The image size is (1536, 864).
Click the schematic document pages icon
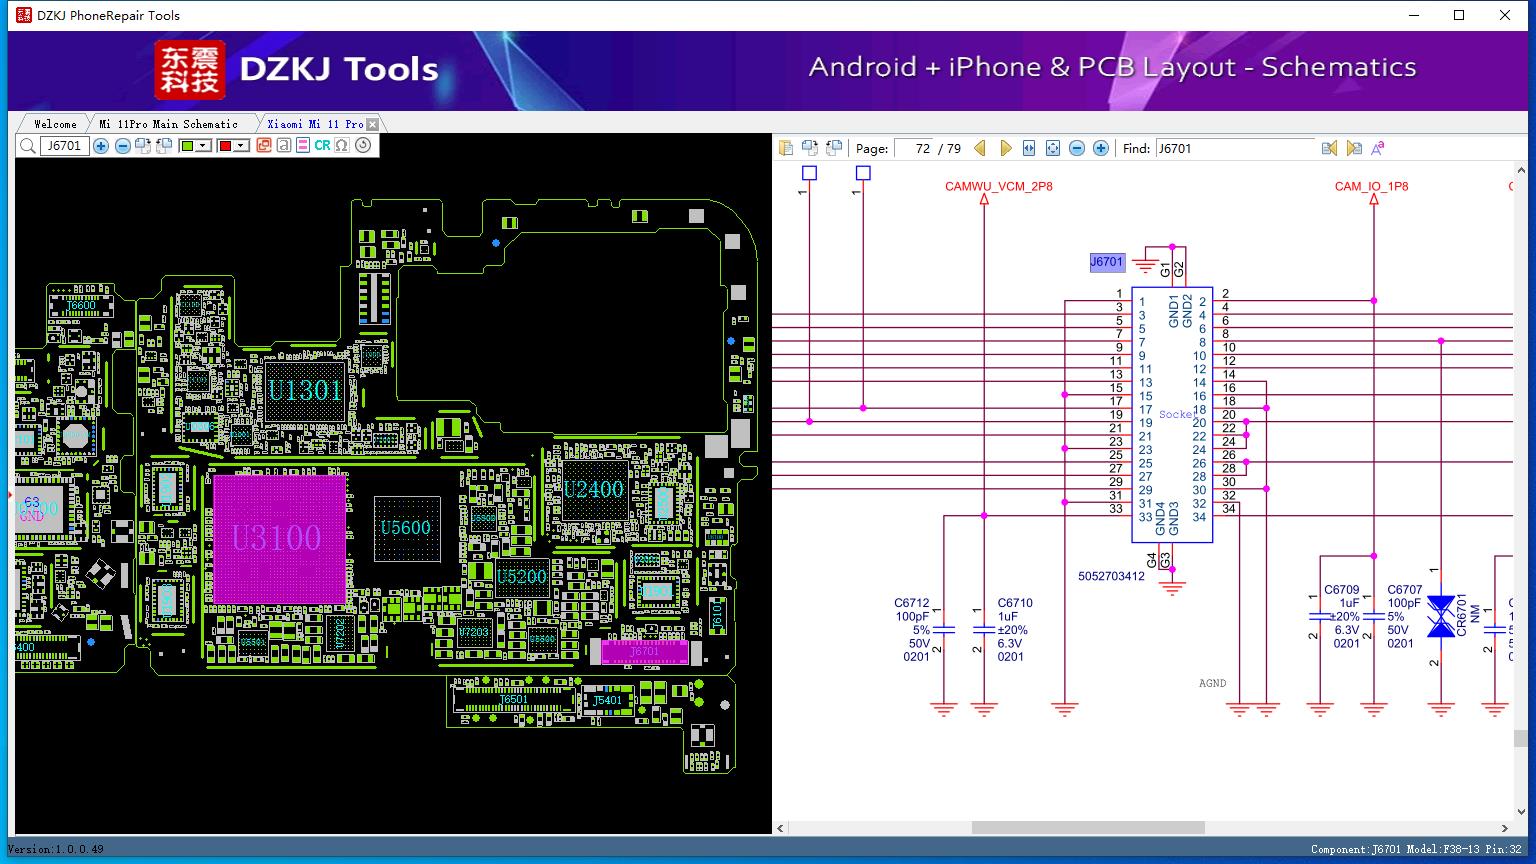pyautogui.click(x=786, y=148)
